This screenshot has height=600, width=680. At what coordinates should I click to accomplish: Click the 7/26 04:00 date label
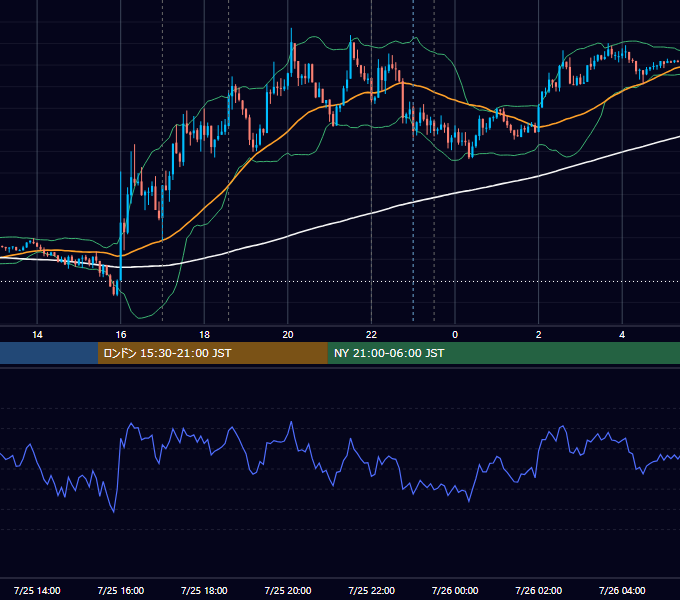622,590
